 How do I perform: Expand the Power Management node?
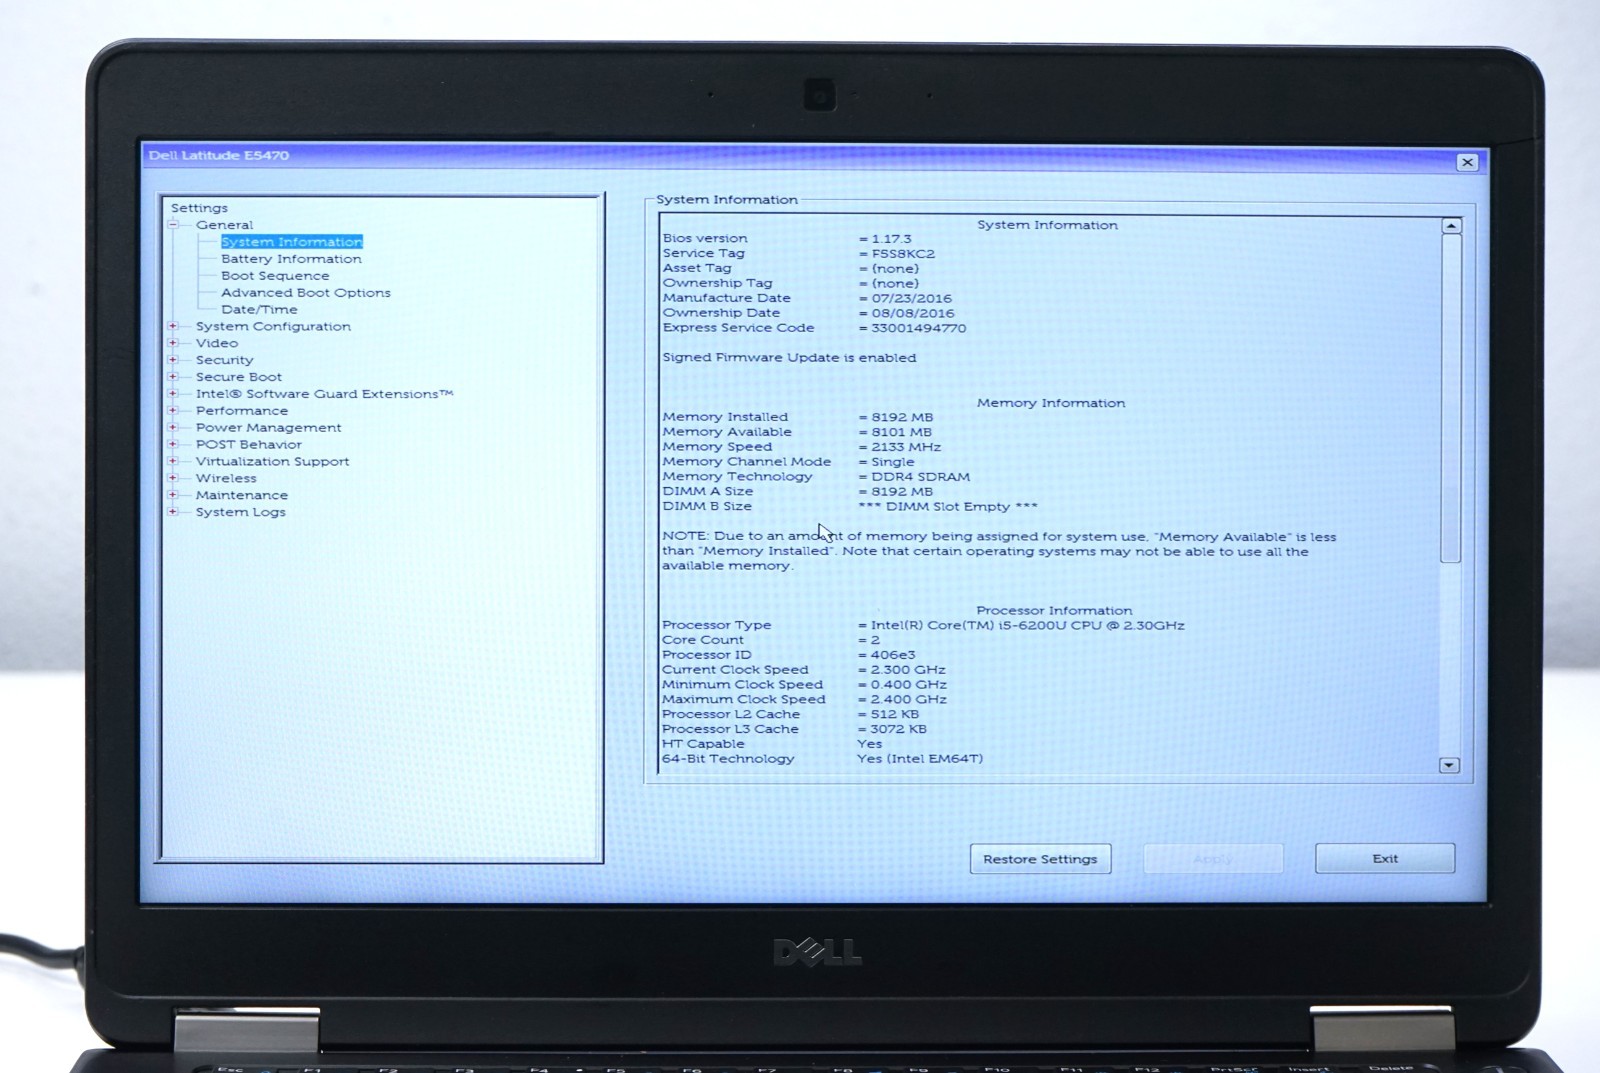tap(173, 428)
